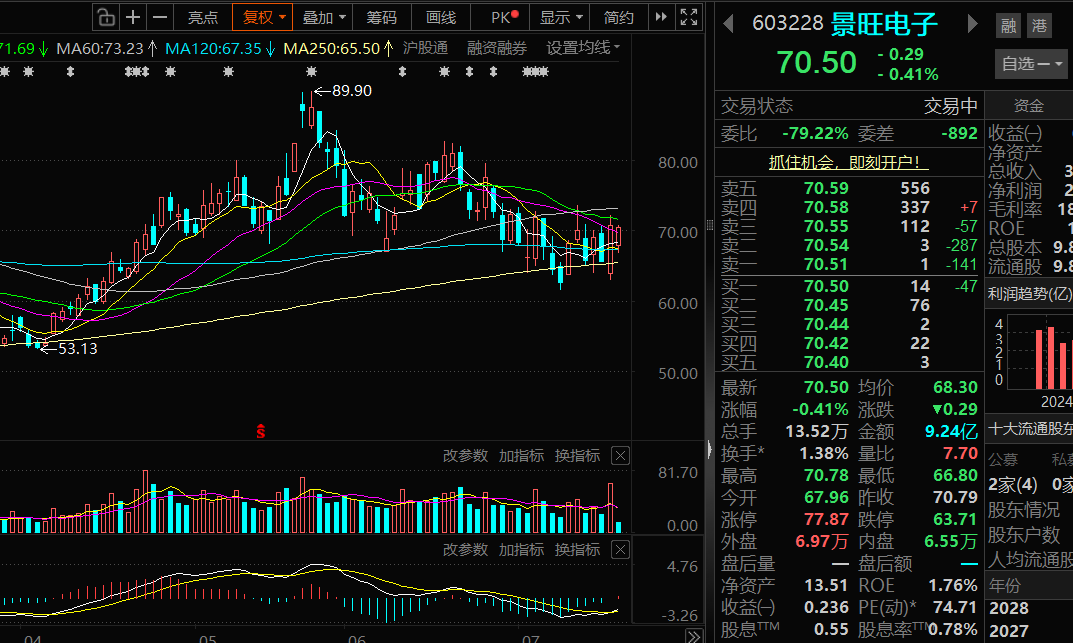Toggle the 沪股通 indicator
This screenshot has height=643, width=1073.
pyautogui.click(x=425, y=48)
